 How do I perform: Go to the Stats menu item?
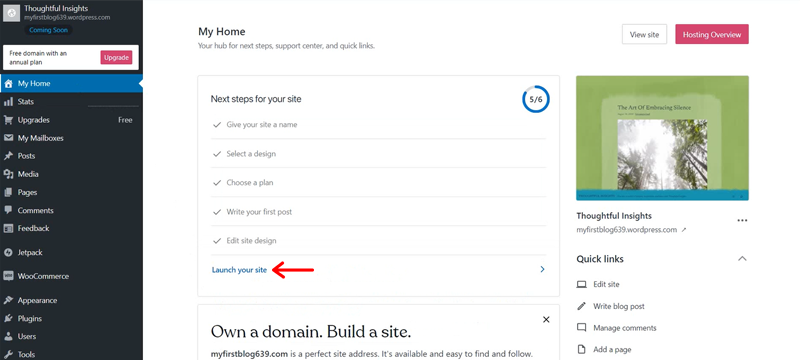[71, 101]
